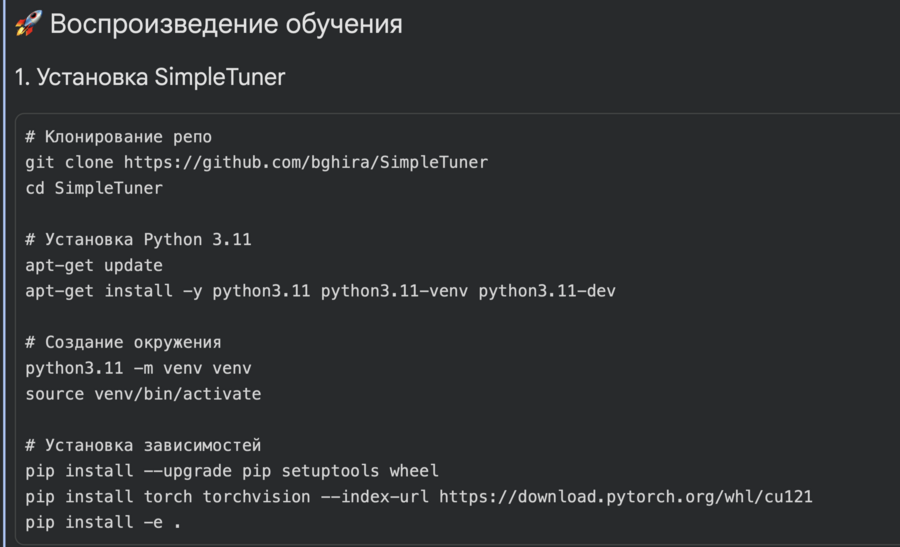Viewport: 900px width, 547px height.
Task: Click the "# Установка зависимостей" comment line
Action: (143, 445)
